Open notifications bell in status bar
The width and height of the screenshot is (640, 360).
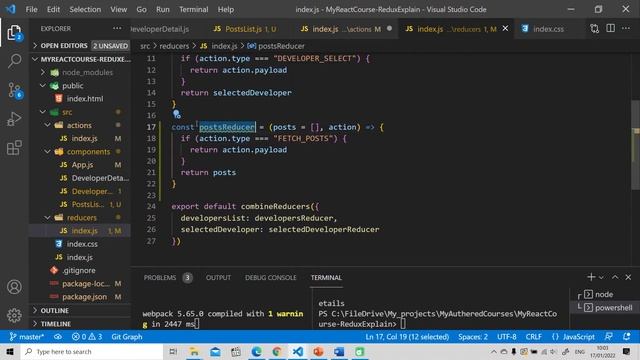coord(627,337)
